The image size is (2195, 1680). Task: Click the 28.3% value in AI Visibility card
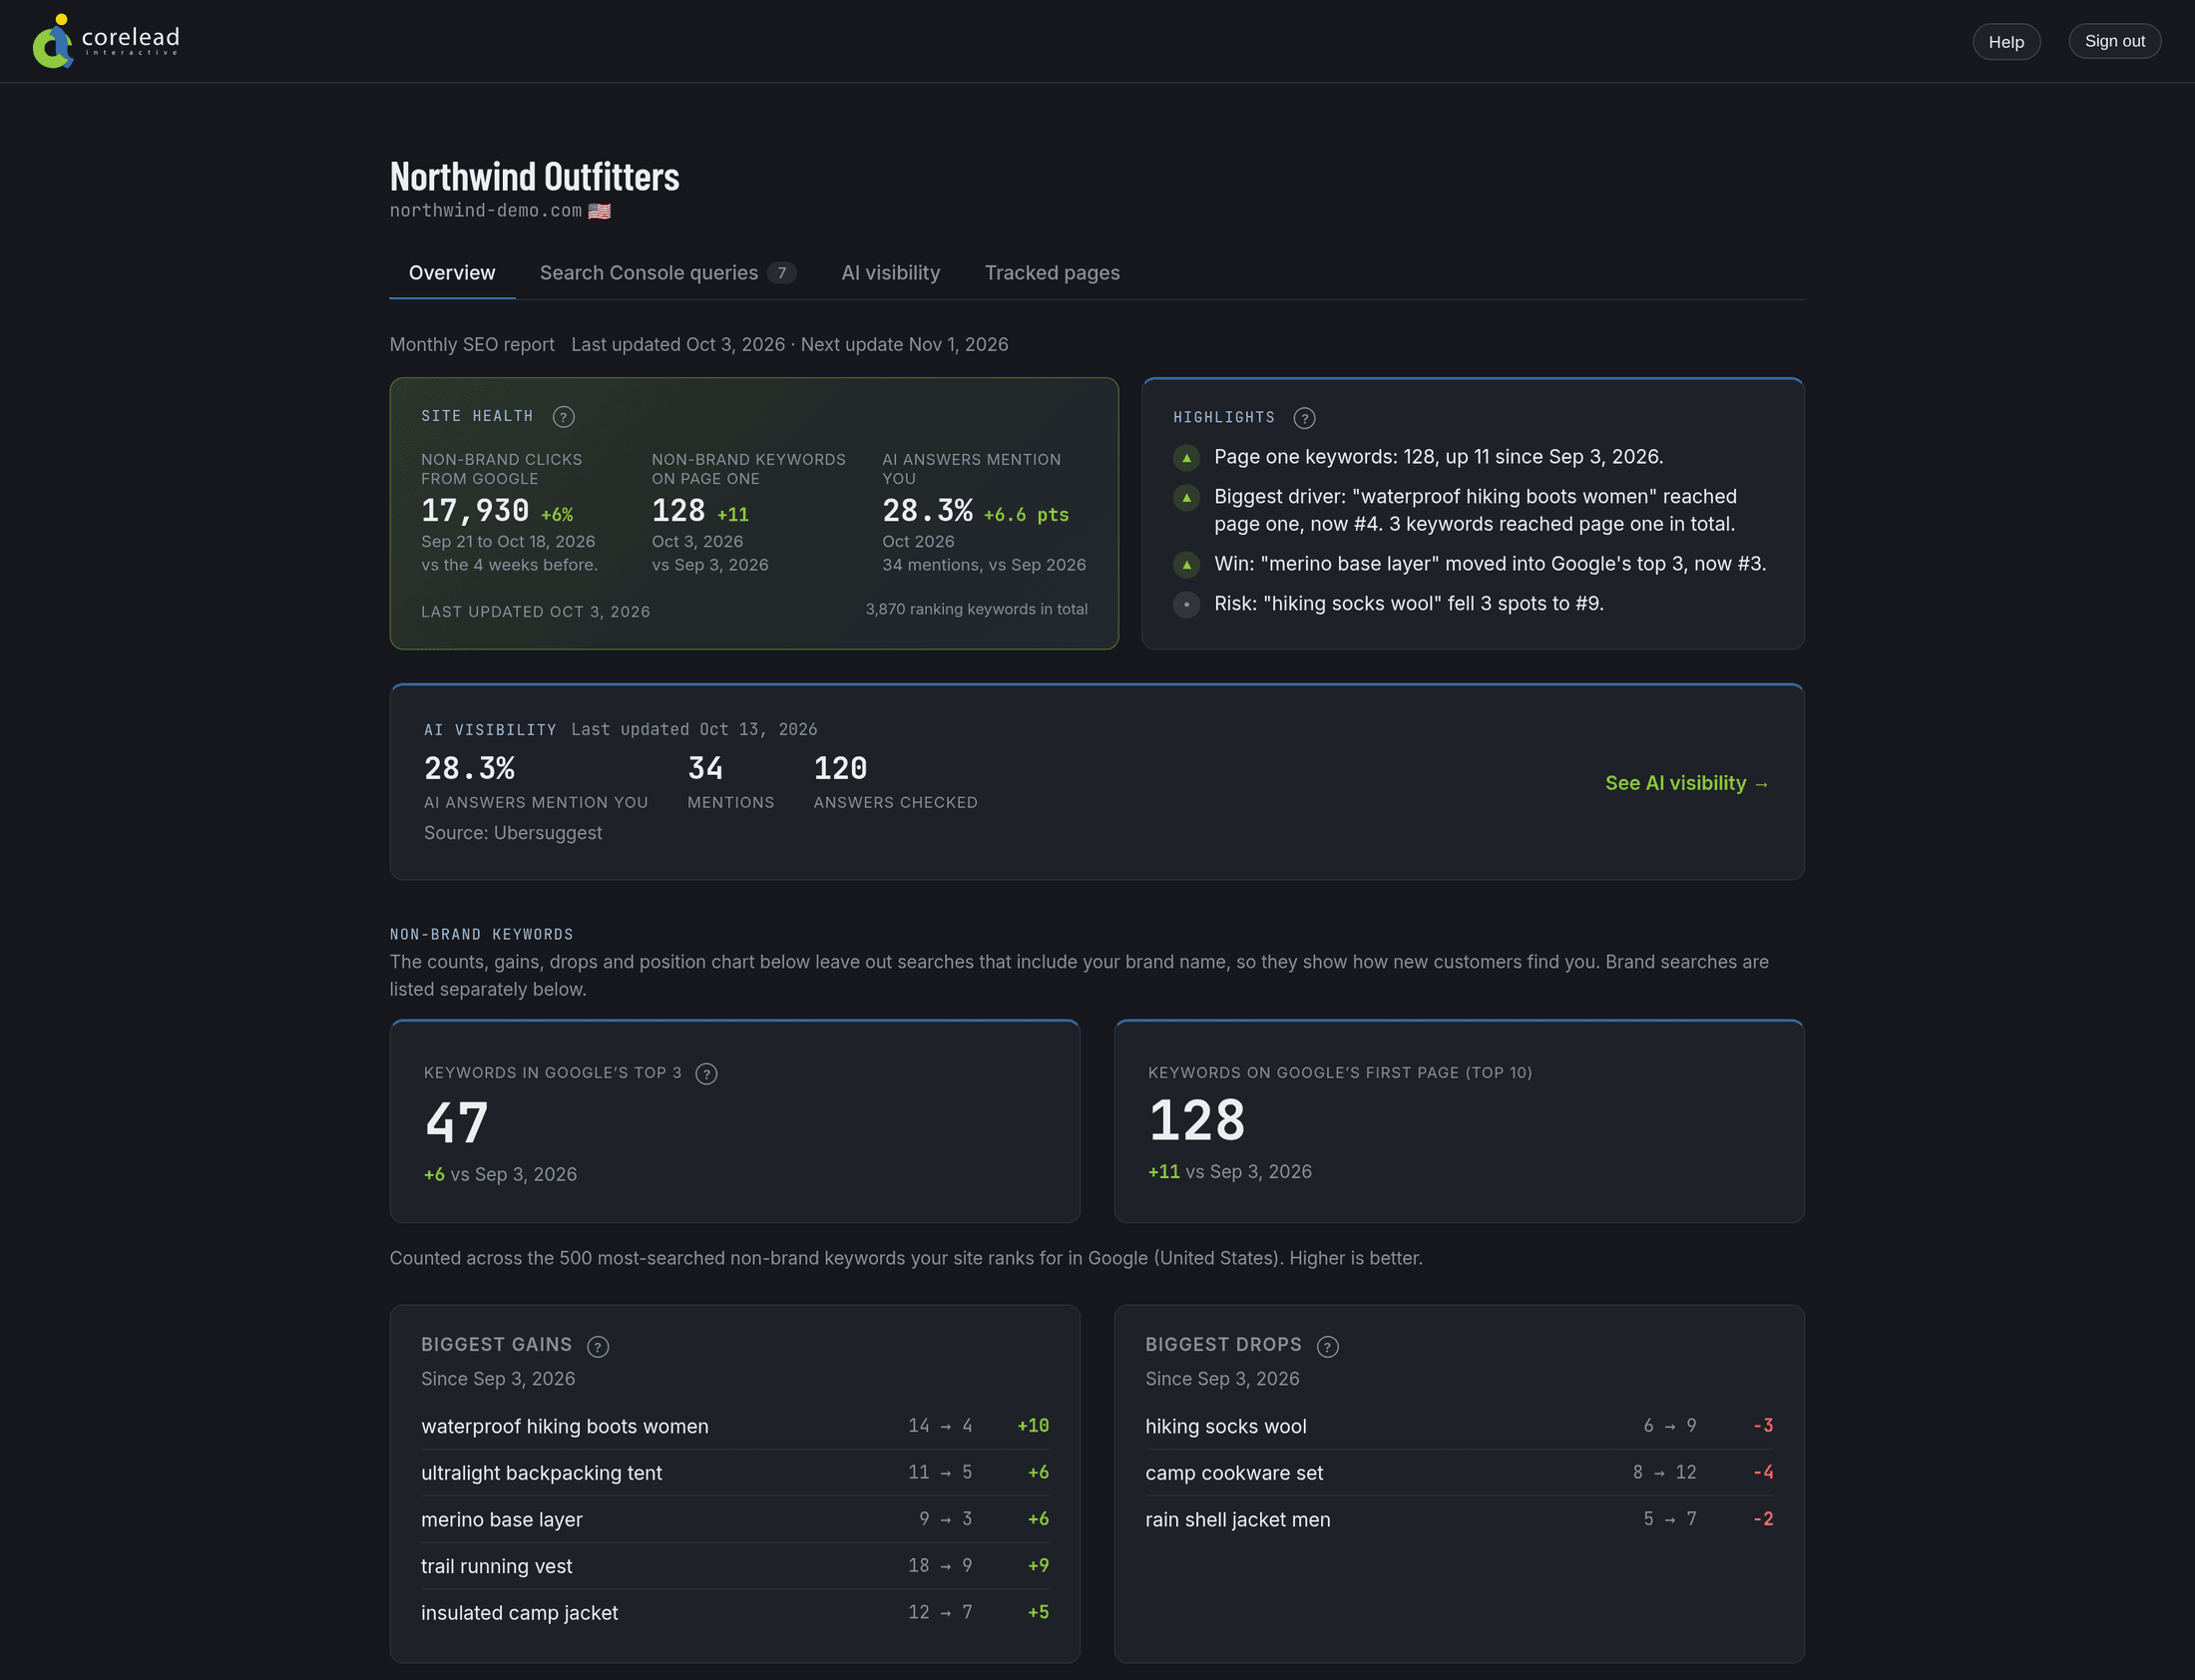click(x=469, y=768)
